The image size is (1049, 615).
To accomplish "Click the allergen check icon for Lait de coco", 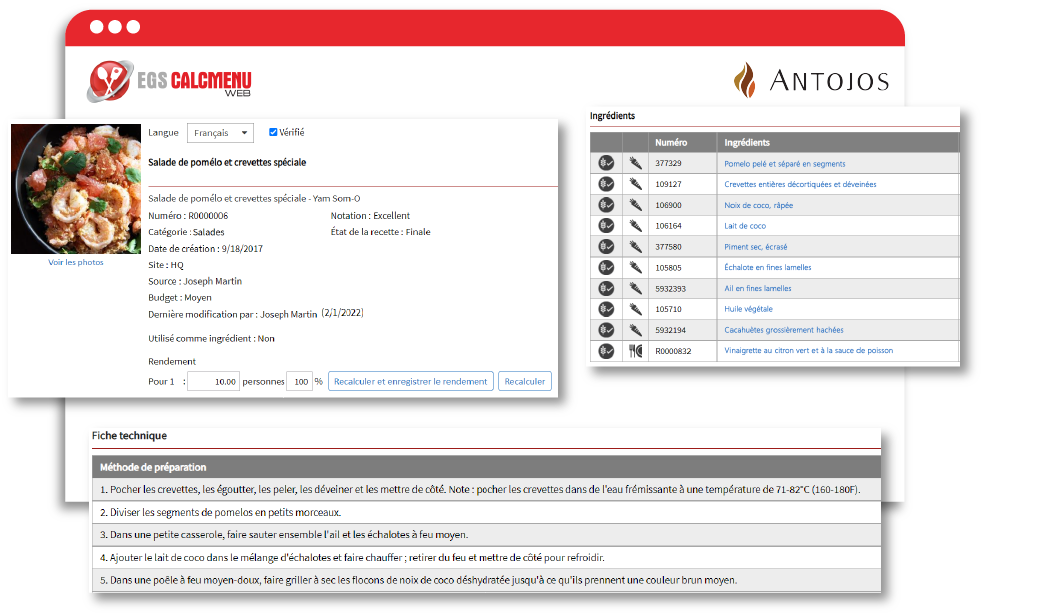I will [x=606, y=226].
